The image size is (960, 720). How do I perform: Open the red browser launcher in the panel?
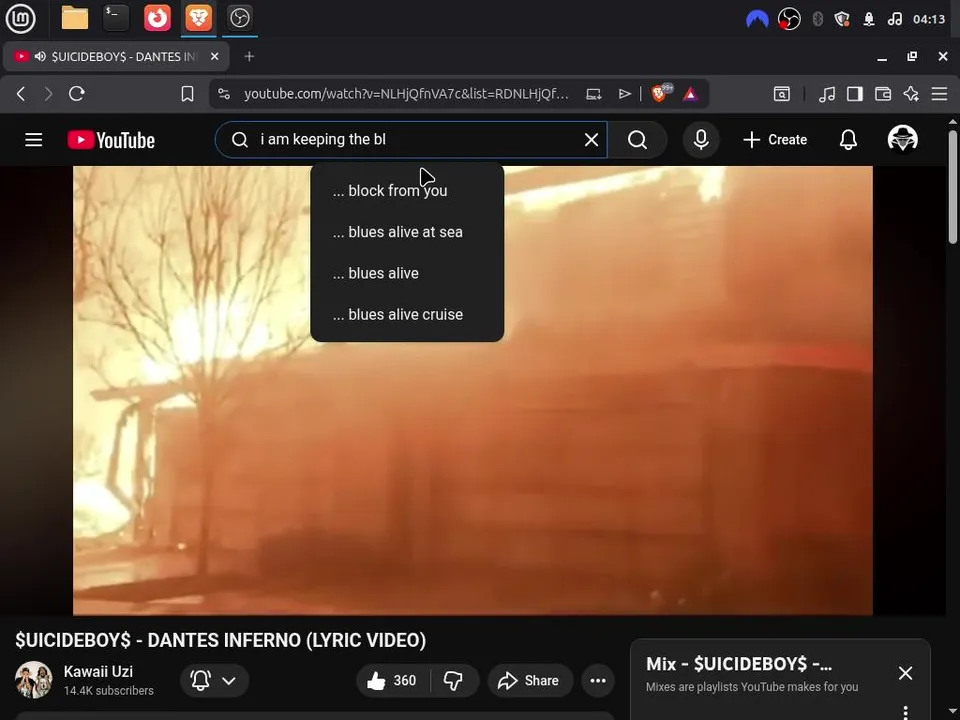[157, 18]
